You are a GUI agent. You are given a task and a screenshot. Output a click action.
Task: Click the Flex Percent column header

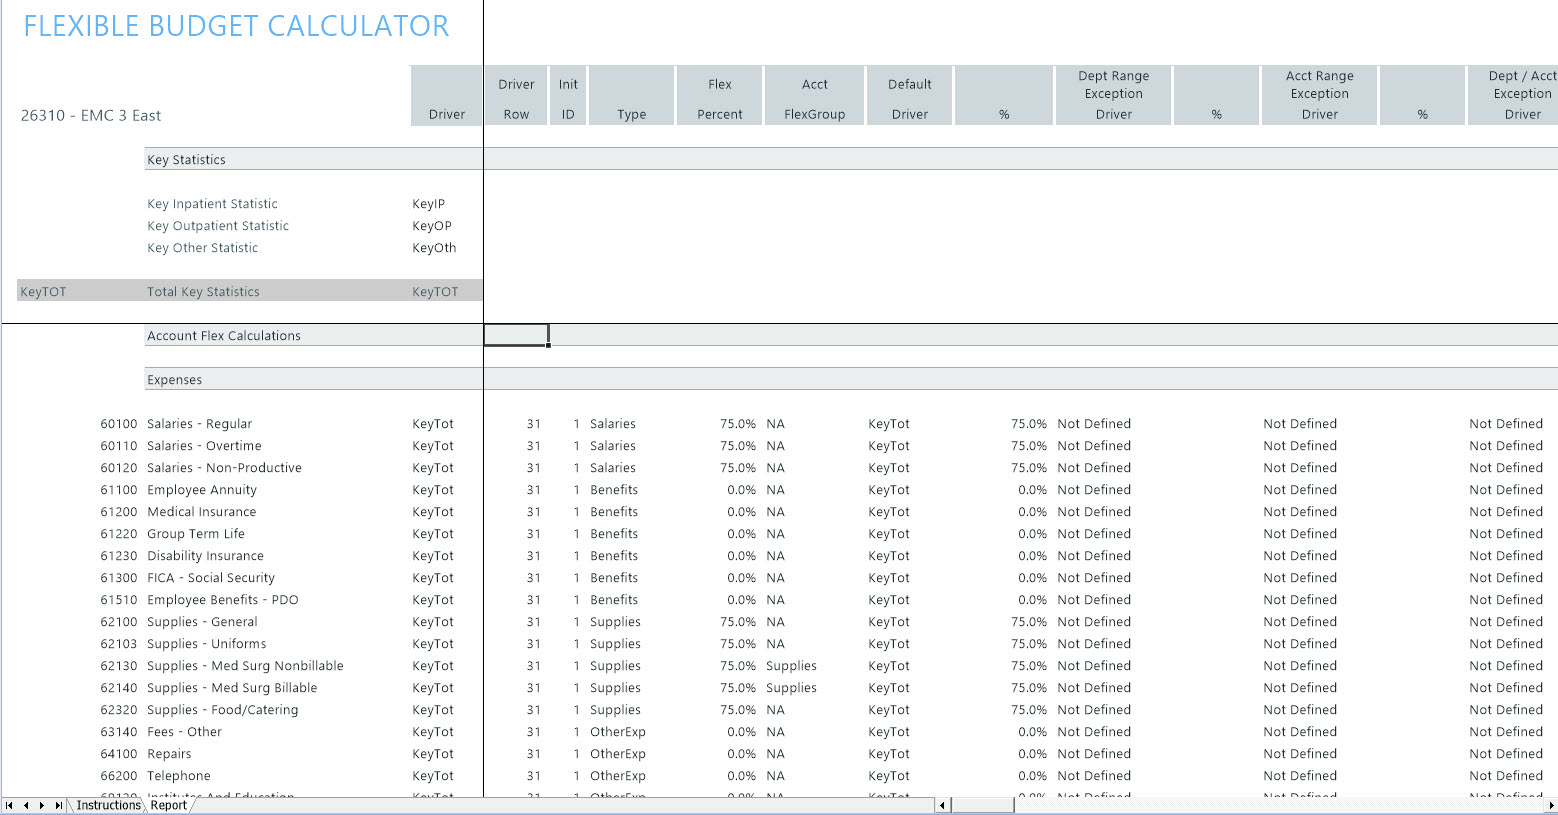pos(720,98)
